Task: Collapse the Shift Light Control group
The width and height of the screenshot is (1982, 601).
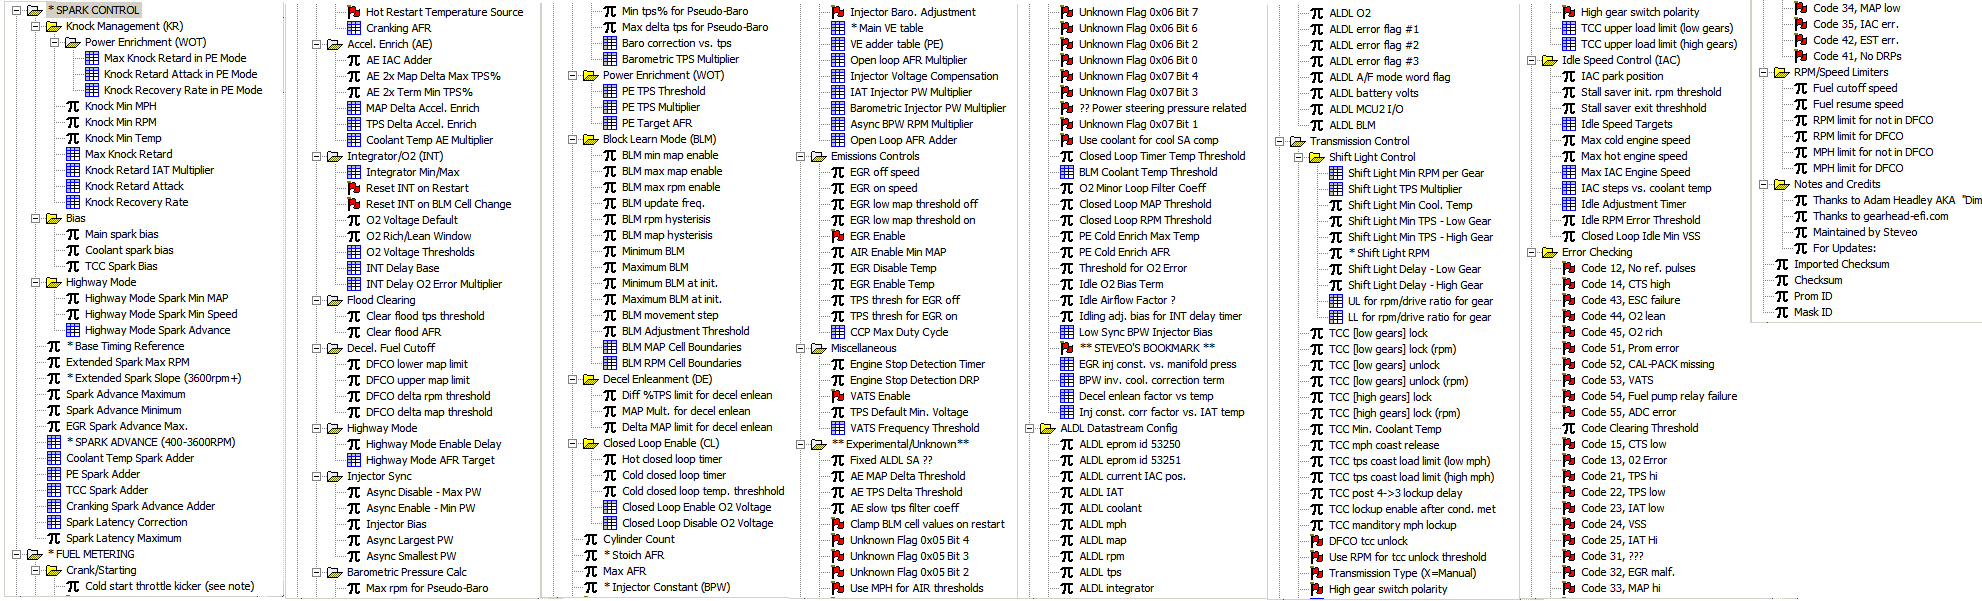Action: coord(1298,157)
